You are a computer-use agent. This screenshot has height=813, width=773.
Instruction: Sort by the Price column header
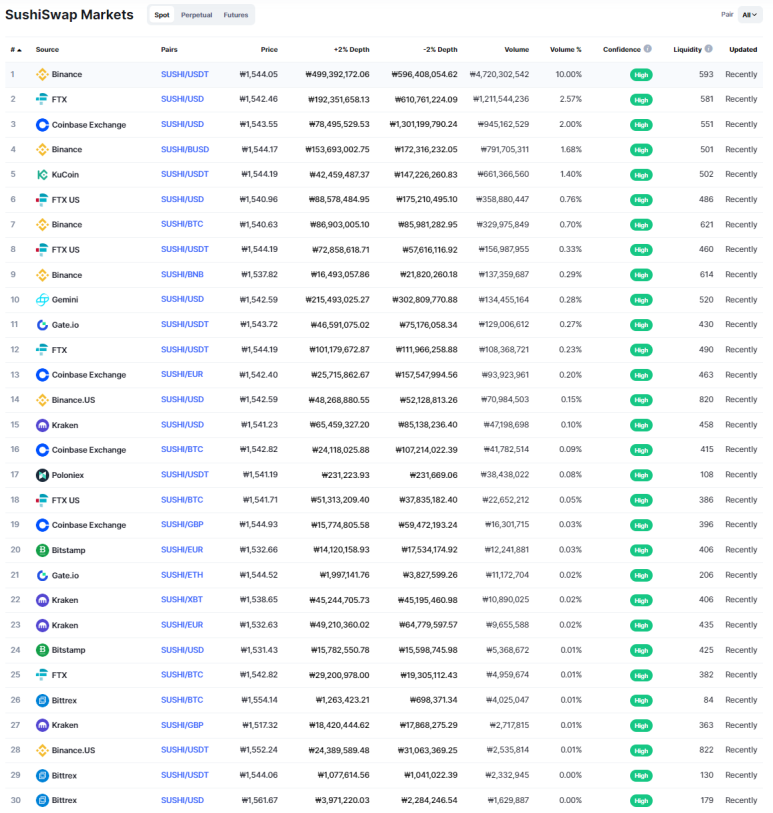(269, 50)
